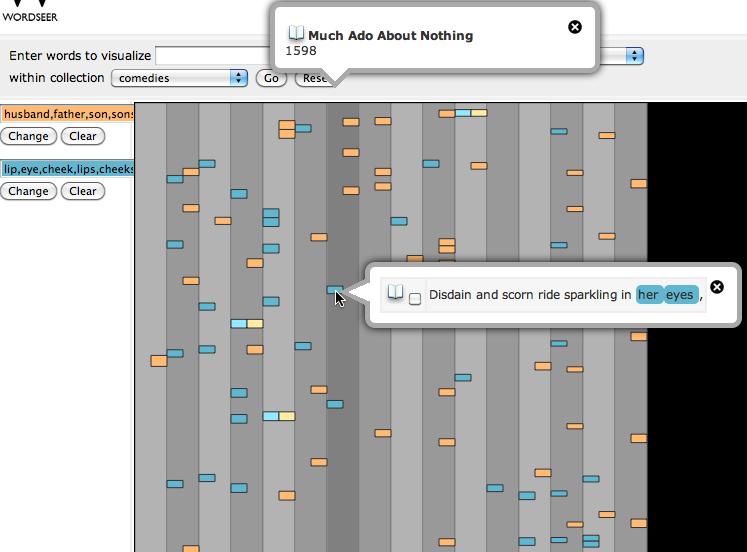747x552 pixels.
Task: Open the book icon in the sentence tooltip
Action: pos(395,292)
